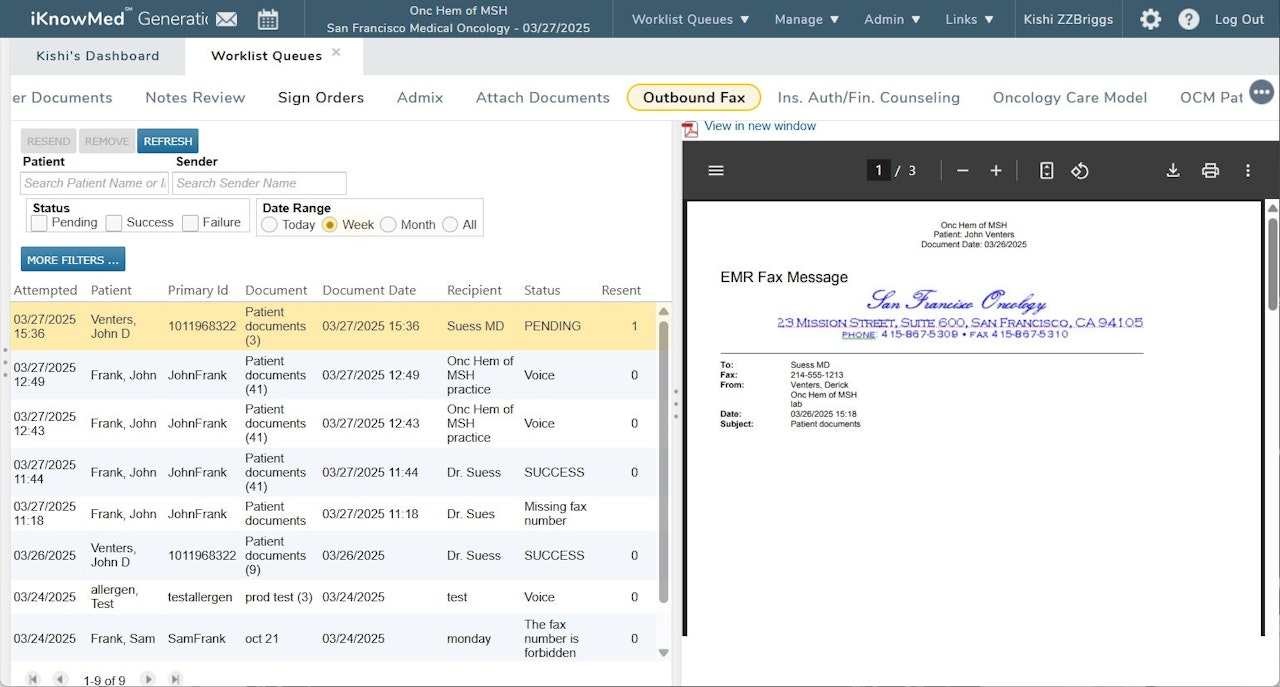Screen dimensions: 1280x687
Task: Open the mail envelope icon in header
Action: click(x=227, y=19)
